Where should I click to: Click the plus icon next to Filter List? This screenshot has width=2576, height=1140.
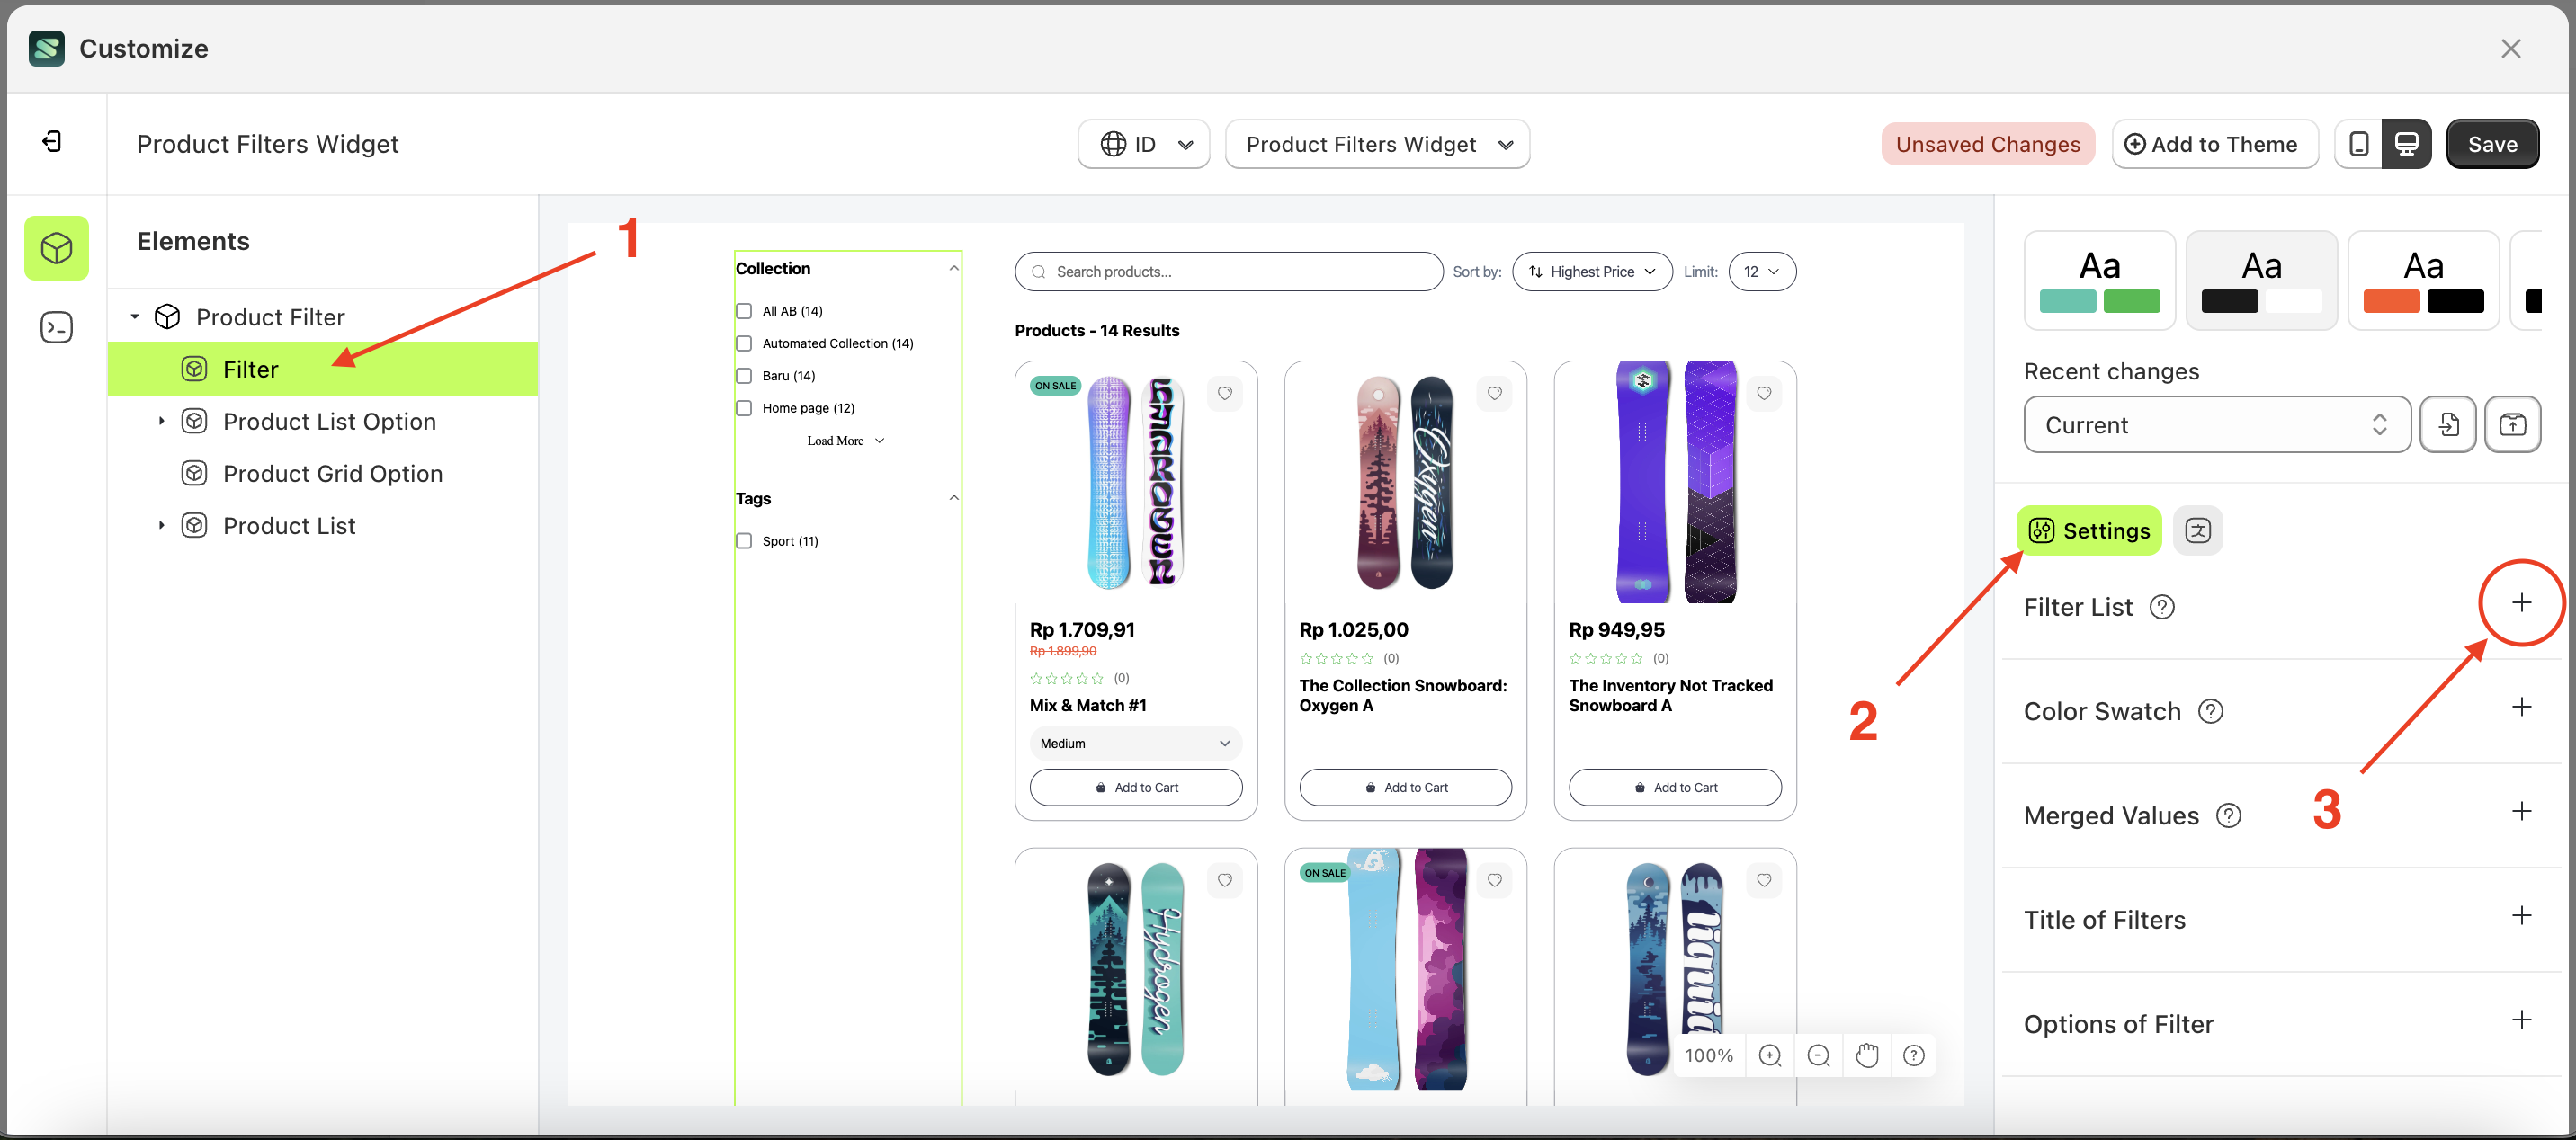[2521, 603]
